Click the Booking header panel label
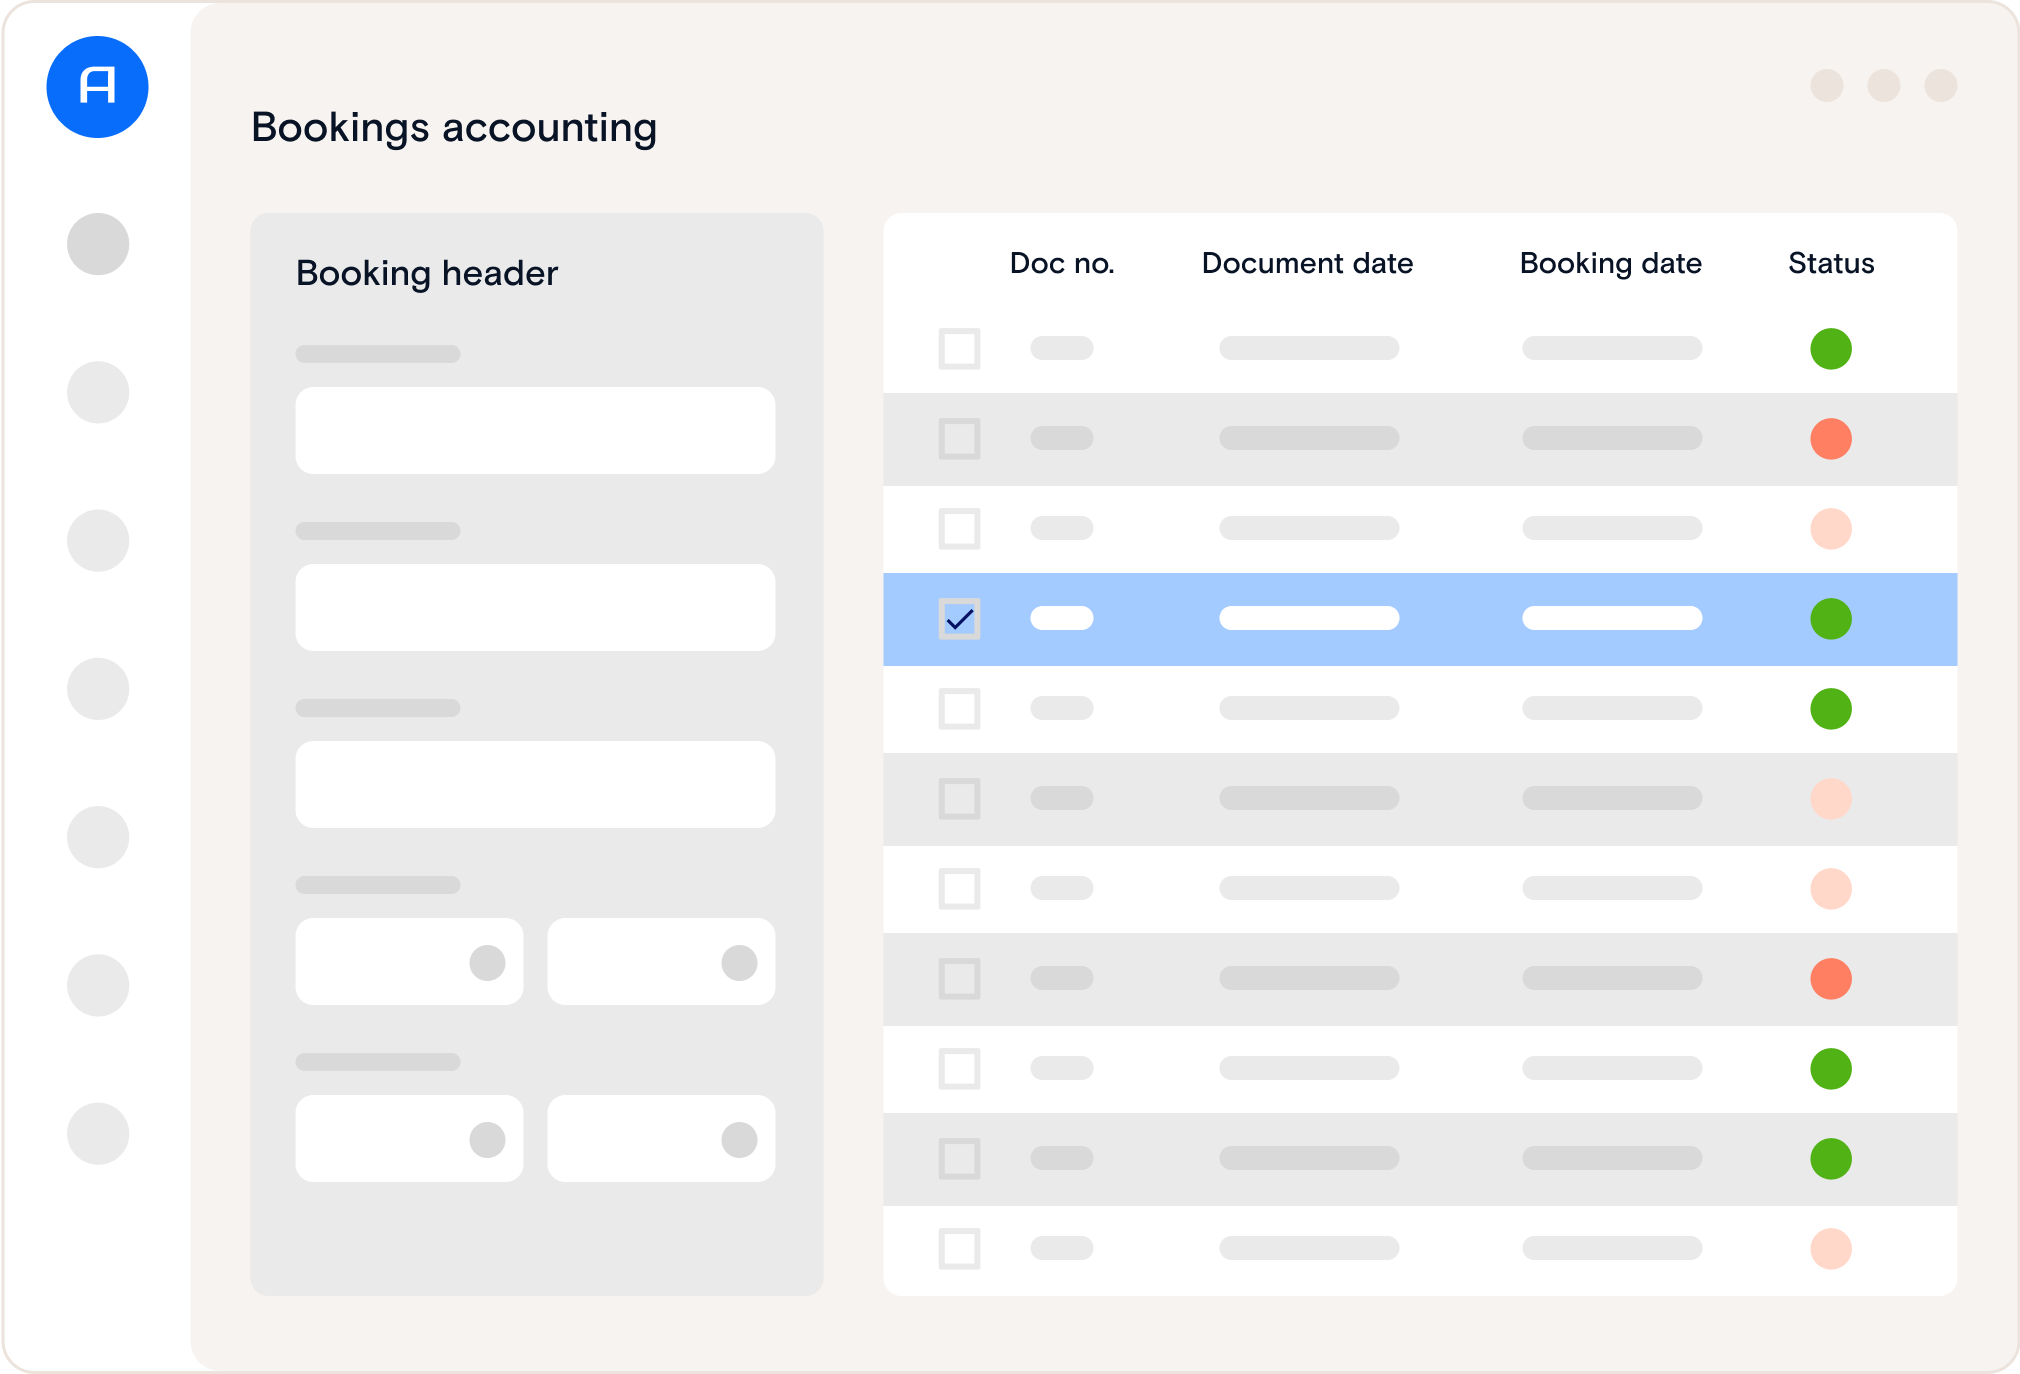 (x=426, y=272)
